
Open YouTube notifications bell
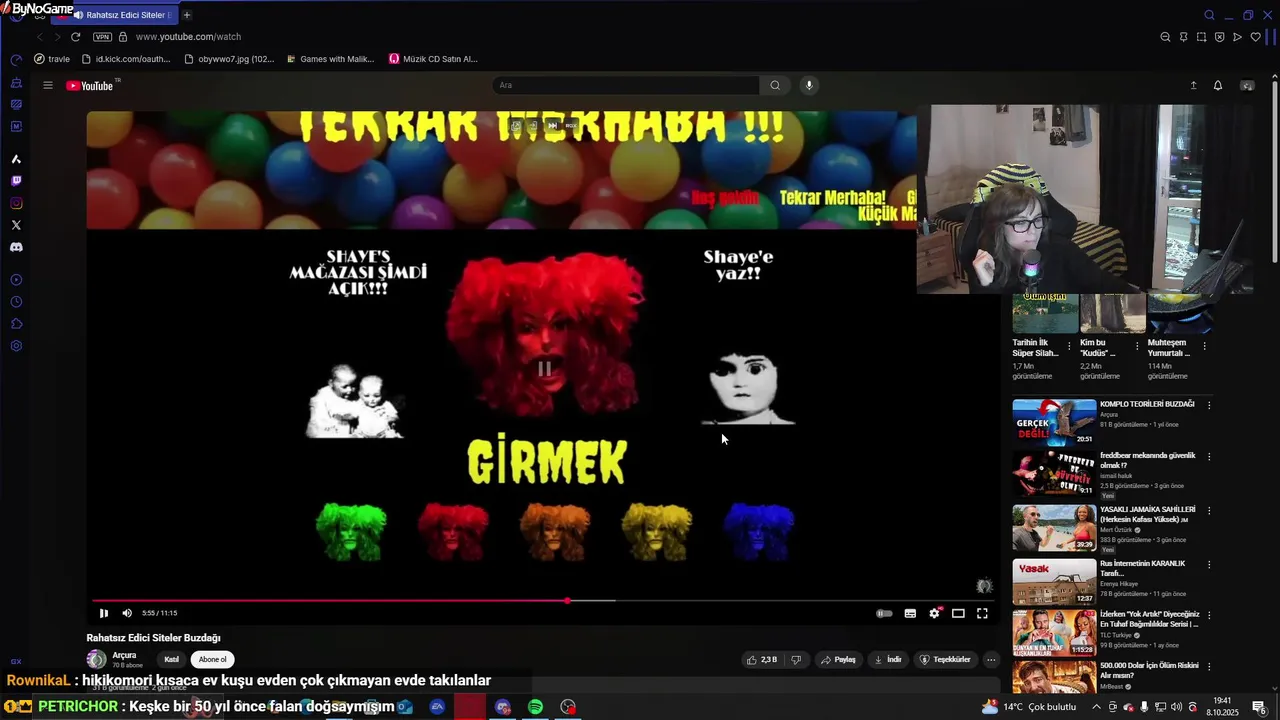coord(1218,85)
